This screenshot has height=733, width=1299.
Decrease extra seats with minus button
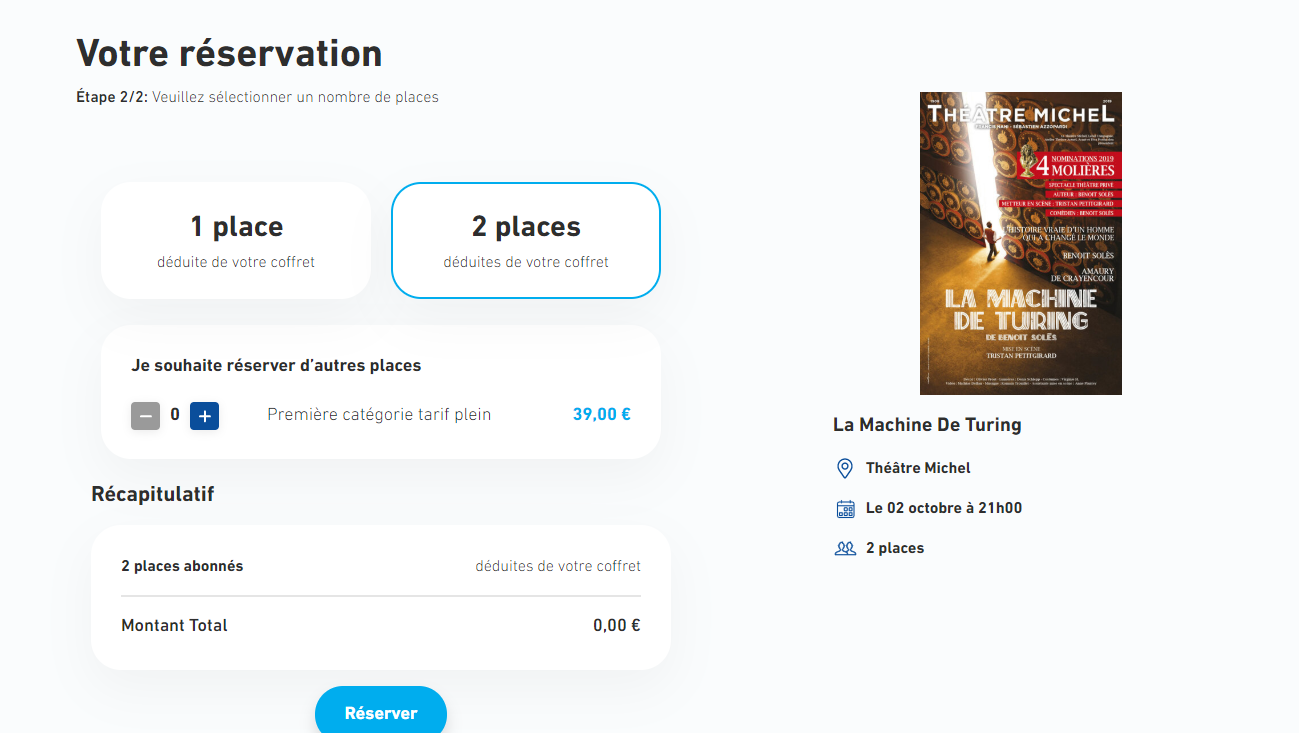point(145,415)
